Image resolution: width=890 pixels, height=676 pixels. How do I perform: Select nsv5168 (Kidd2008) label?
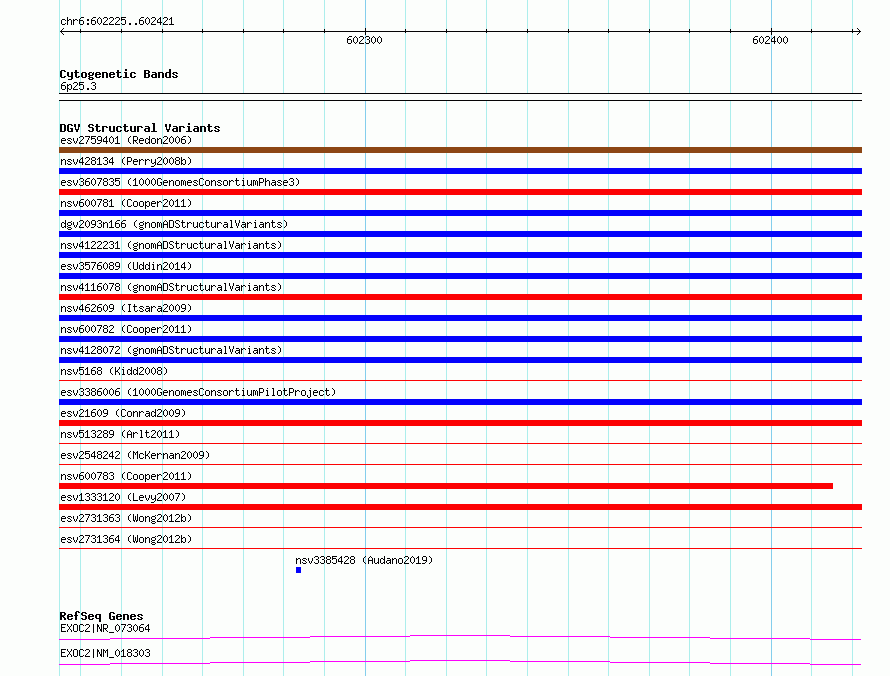(x=114, y=371)
